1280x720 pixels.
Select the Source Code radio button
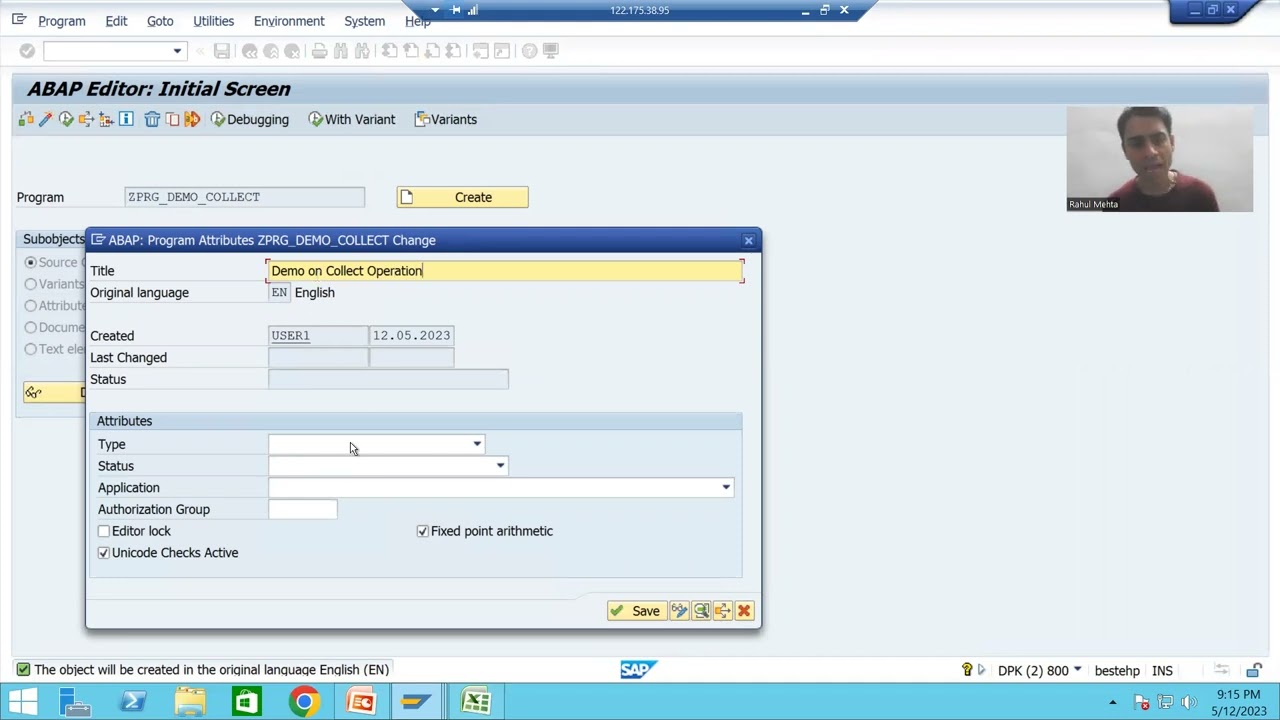31,262
